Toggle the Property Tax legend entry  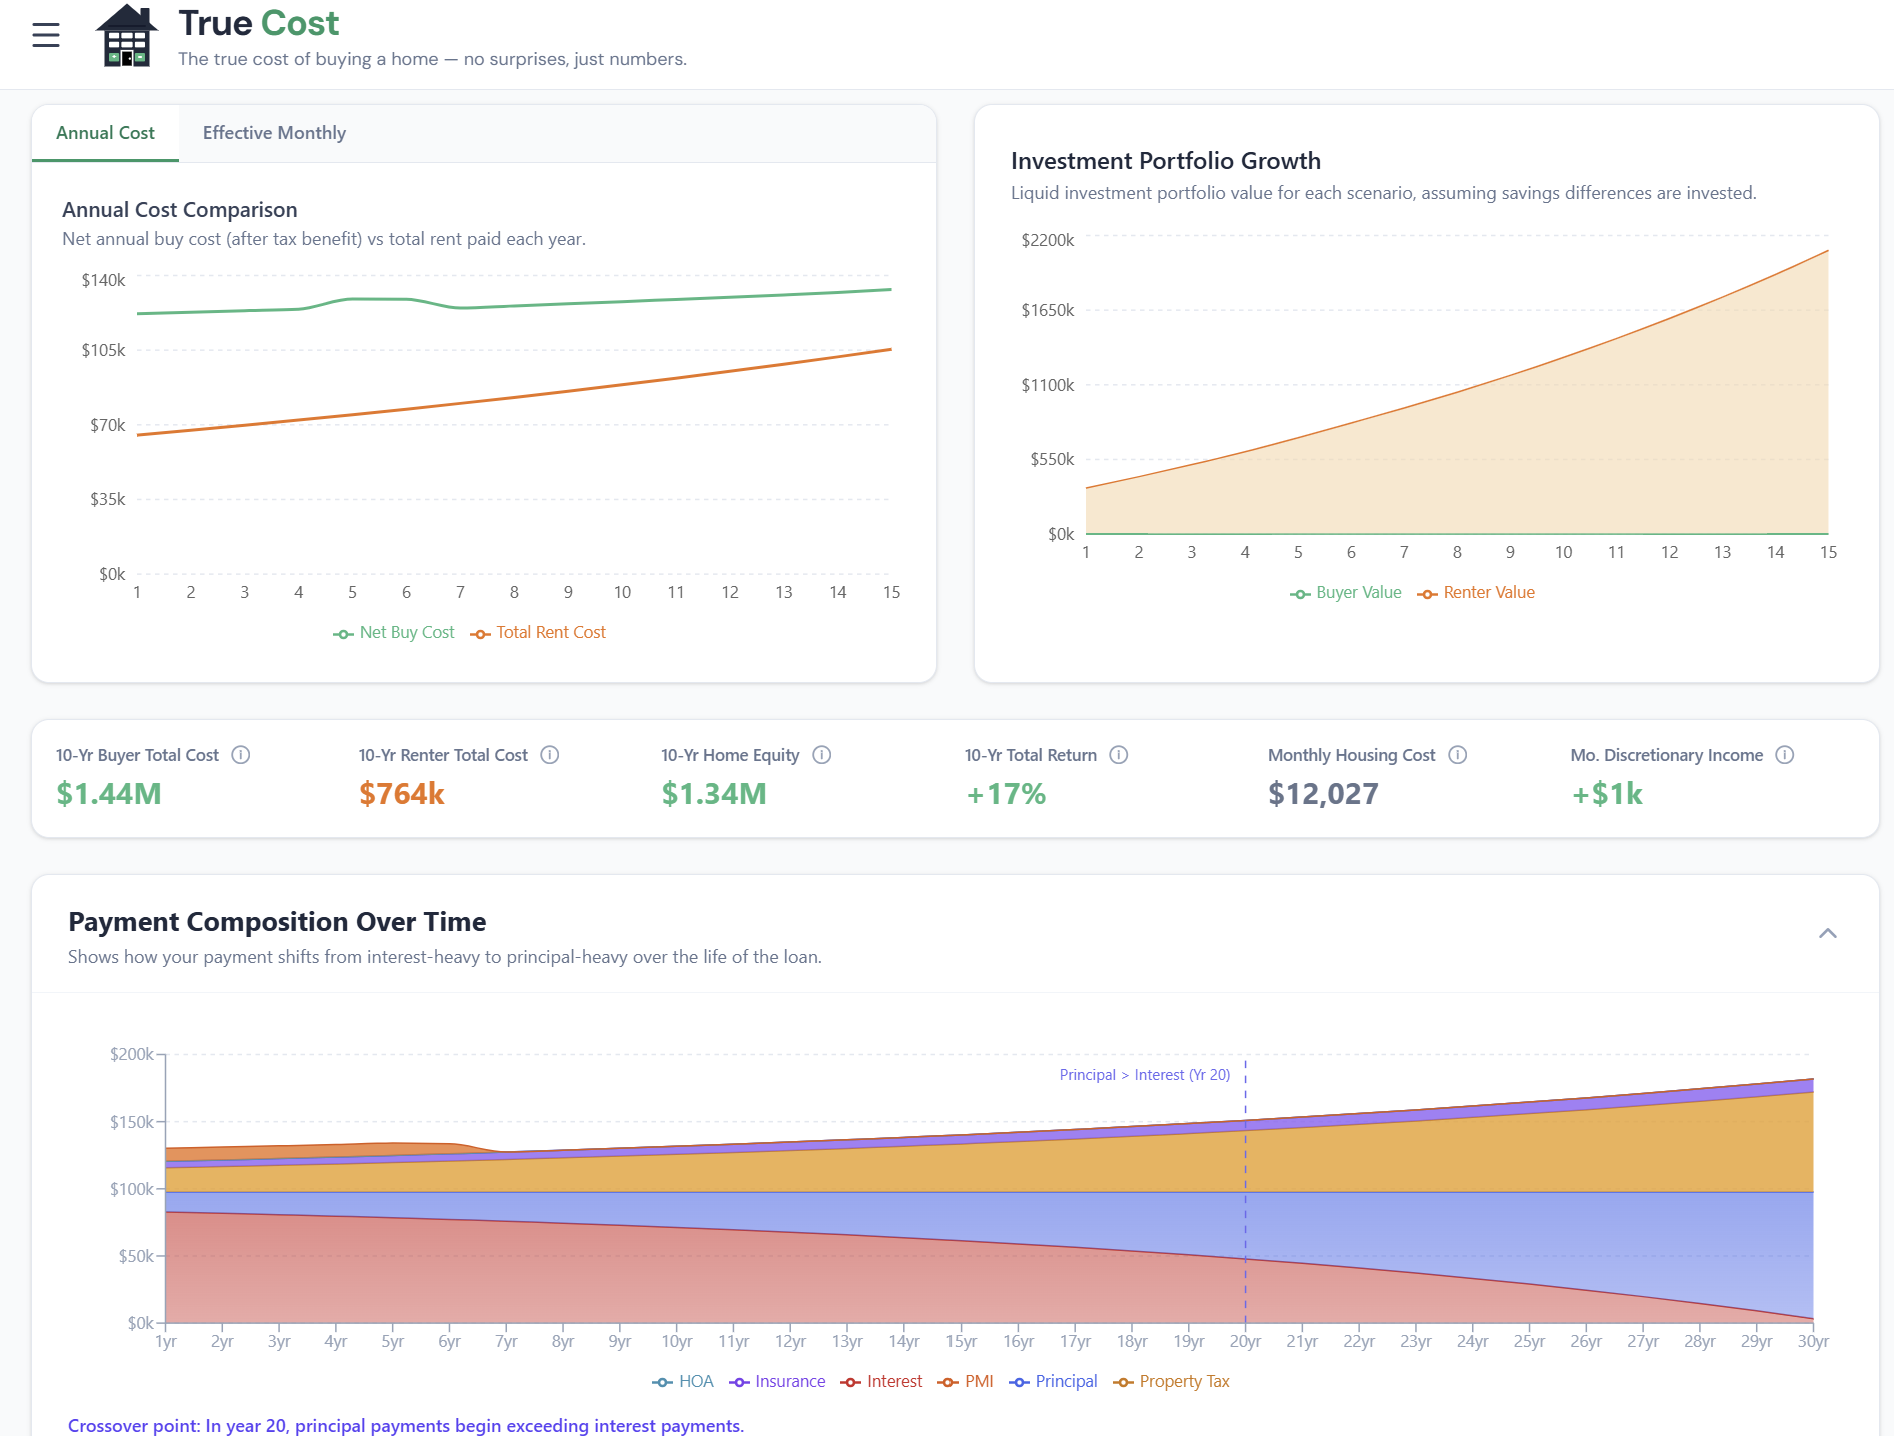(x=1172, y=1382)
